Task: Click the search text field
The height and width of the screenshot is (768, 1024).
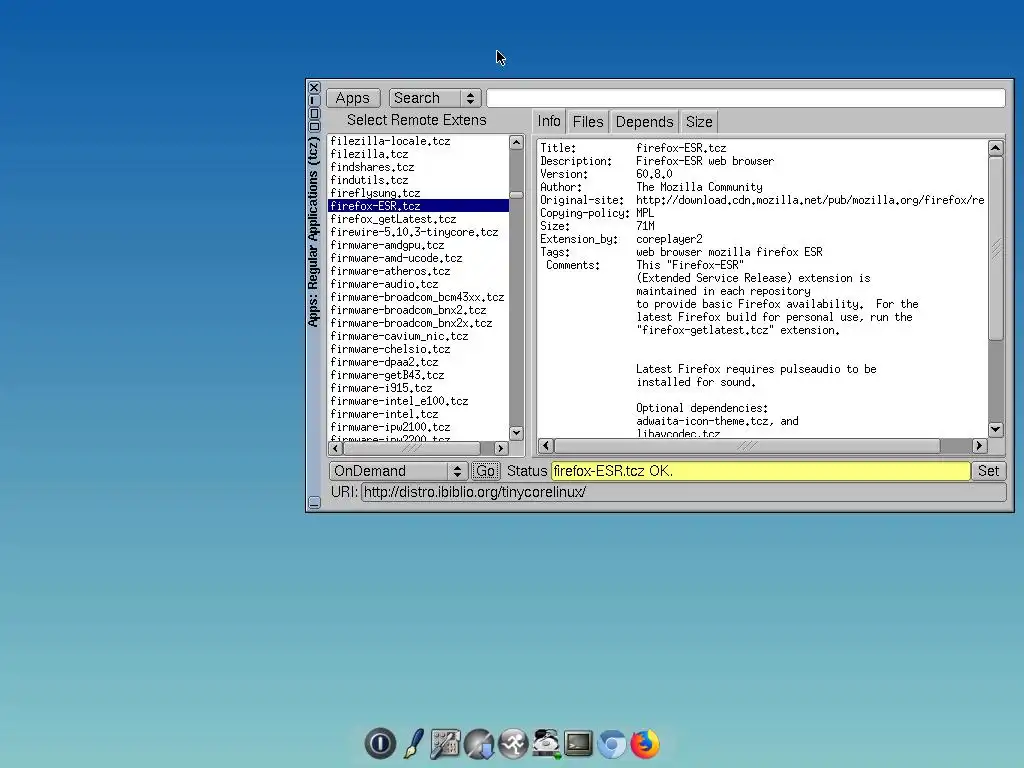Action: point(746,98)
